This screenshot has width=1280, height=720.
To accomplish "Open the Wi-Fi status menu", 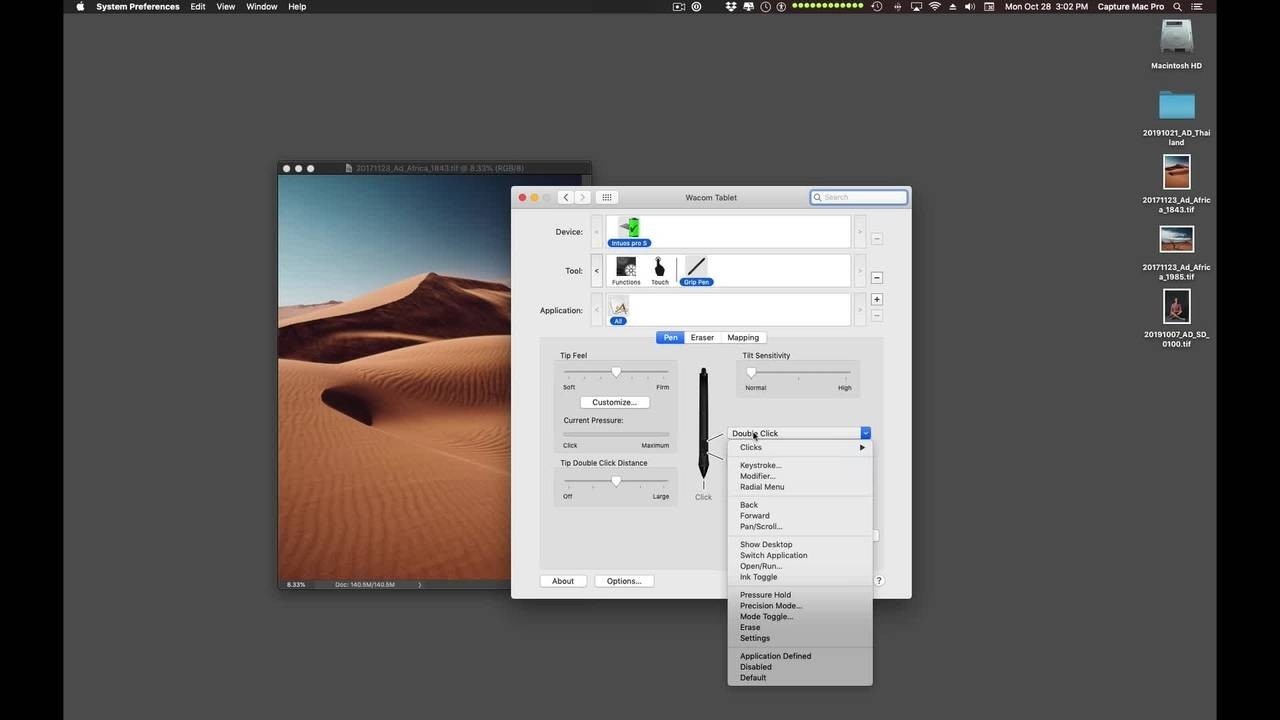I will coord(935,7).
